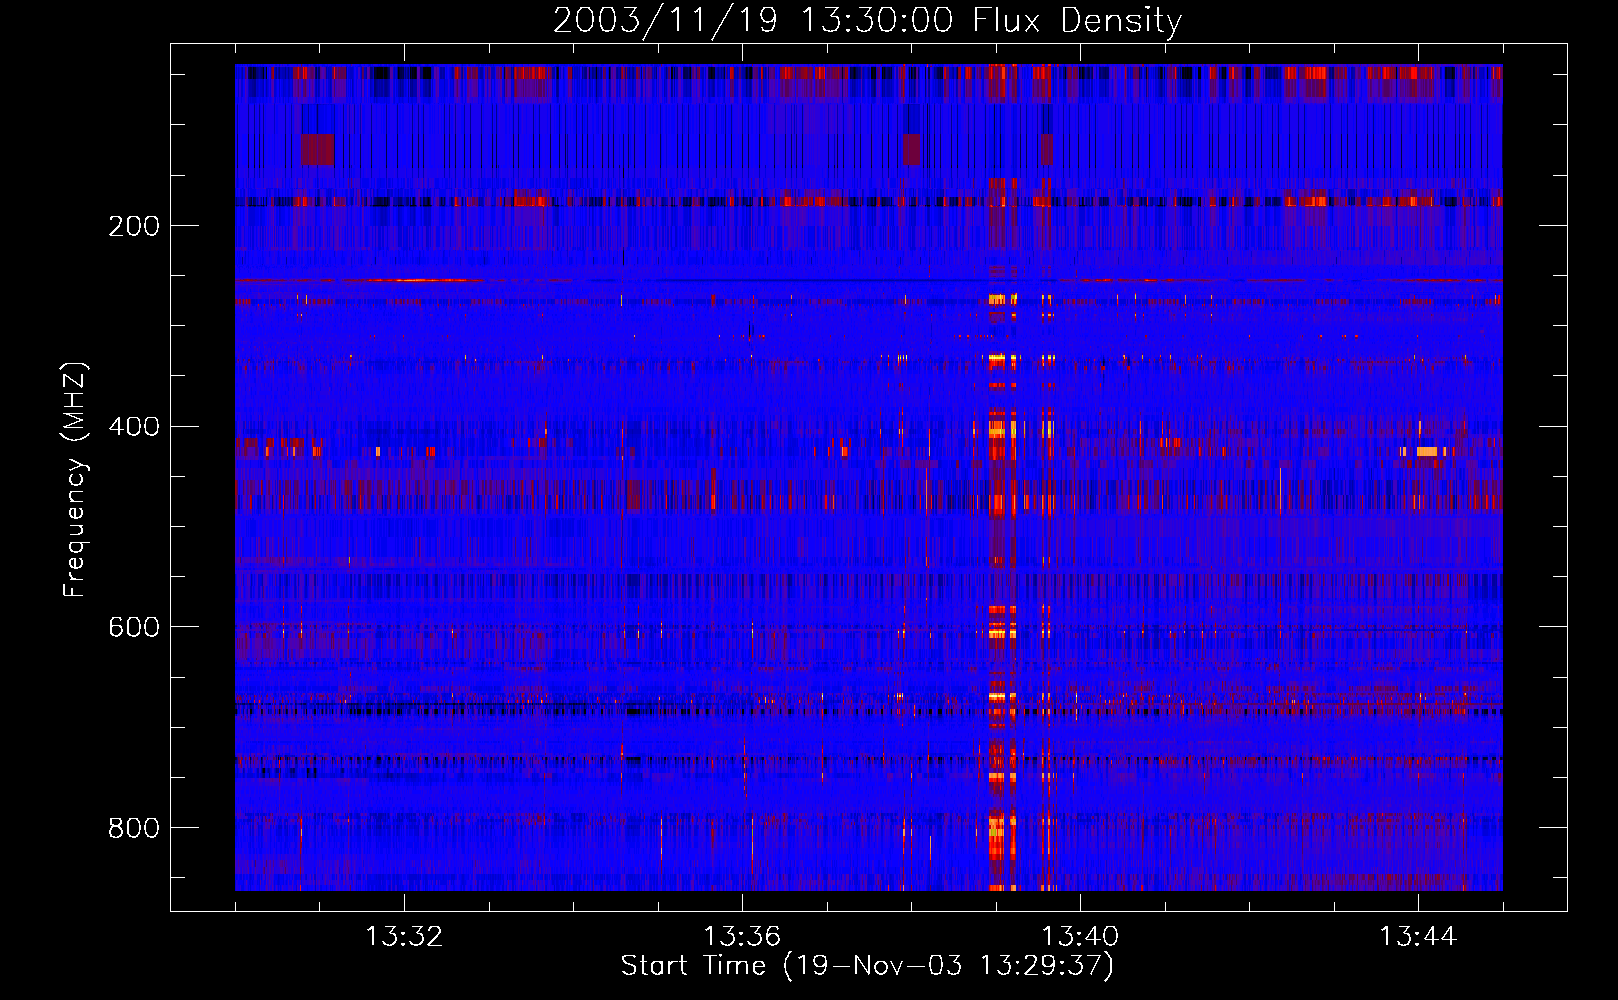Click the orange patch near 13:44 above 400 MHz
The image size is (1618, 1000).
pos(1427,451)
